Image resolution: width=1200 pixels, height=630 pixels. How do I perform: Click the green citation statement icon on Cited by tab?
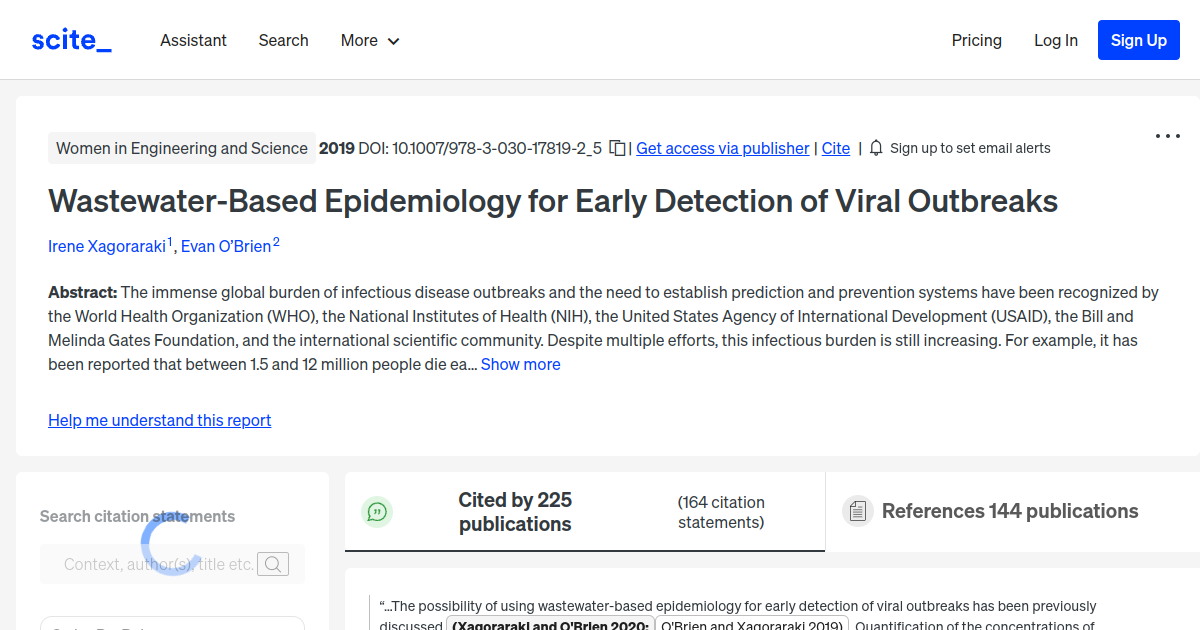click(x=377, y=511)
